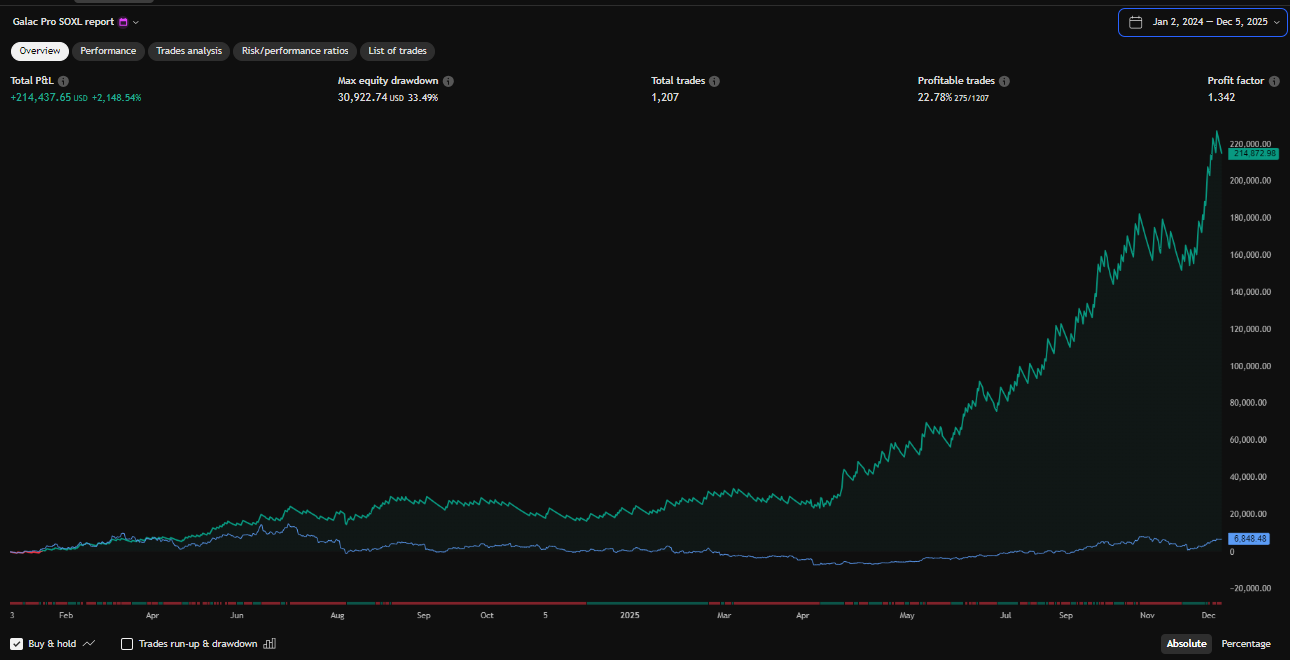Click the info icon beside Total P&L

click(x=63, y=81)
